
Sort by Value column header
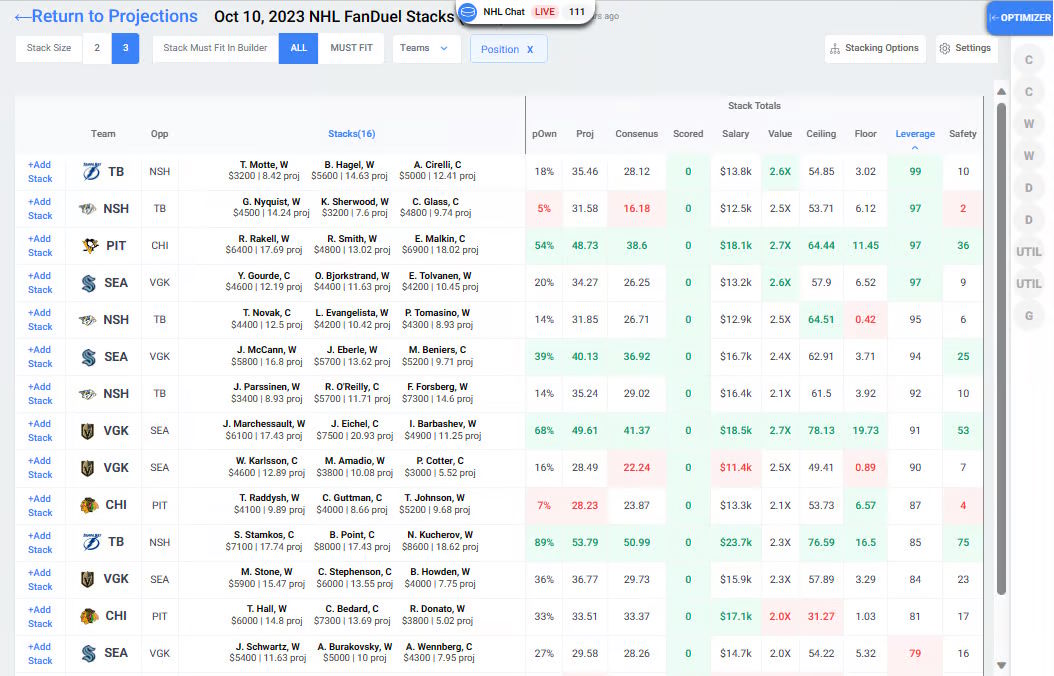(x=780, y=134)
